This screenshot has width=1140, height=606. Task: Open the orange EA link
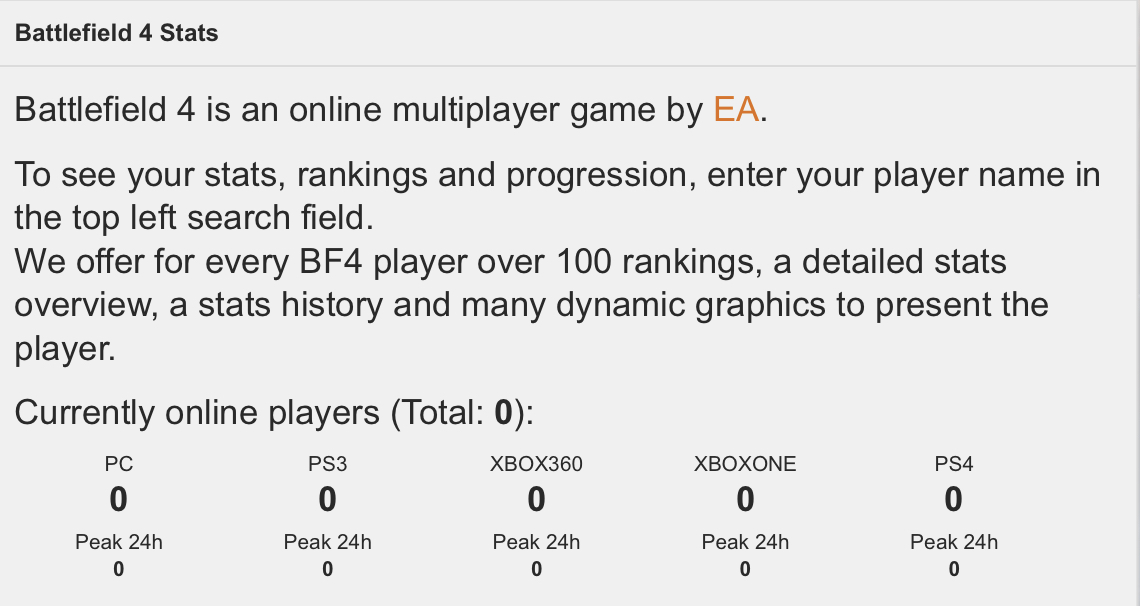click(x=736, y=109)
